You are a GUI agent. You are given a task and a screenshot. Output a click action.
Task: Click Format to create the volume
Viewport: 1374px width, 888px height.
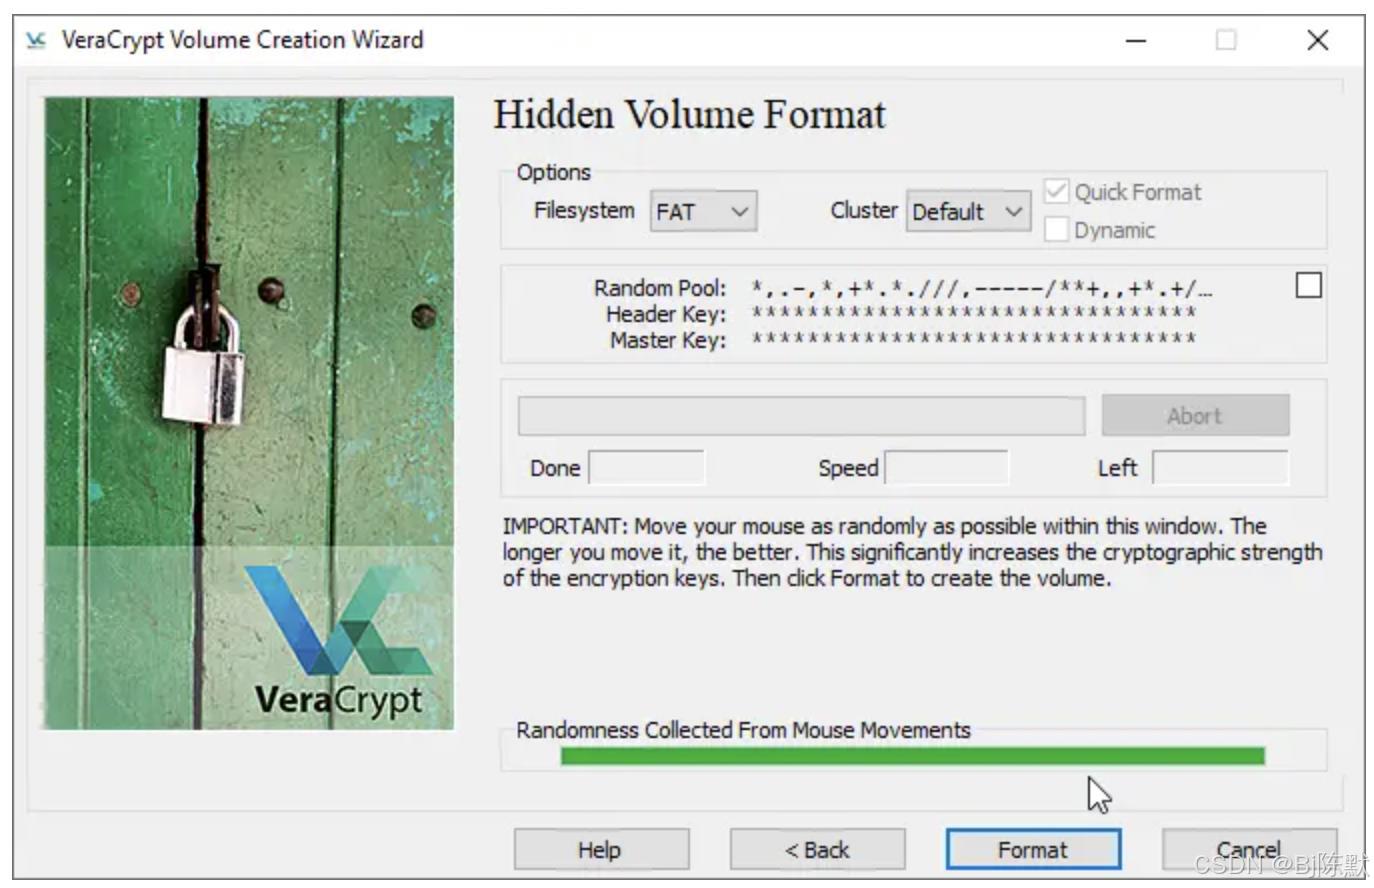1033,850
